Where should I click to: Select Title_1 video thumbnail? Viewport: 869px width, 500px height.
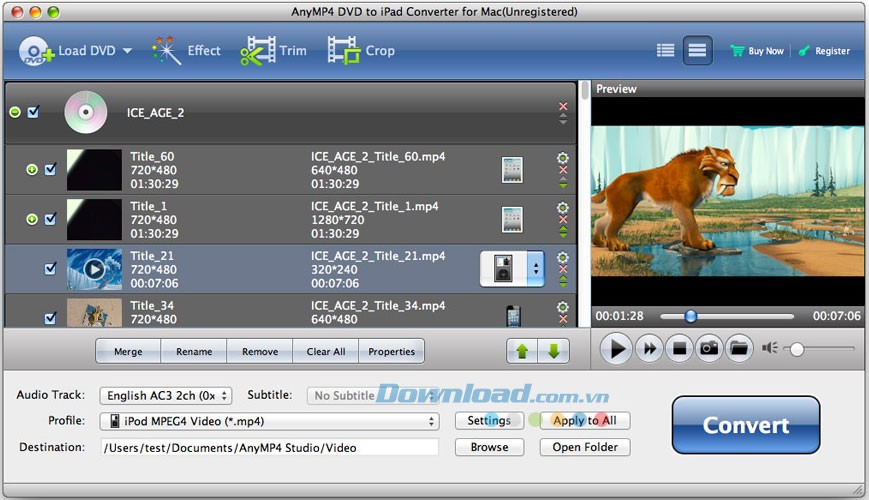coord(94,220)
